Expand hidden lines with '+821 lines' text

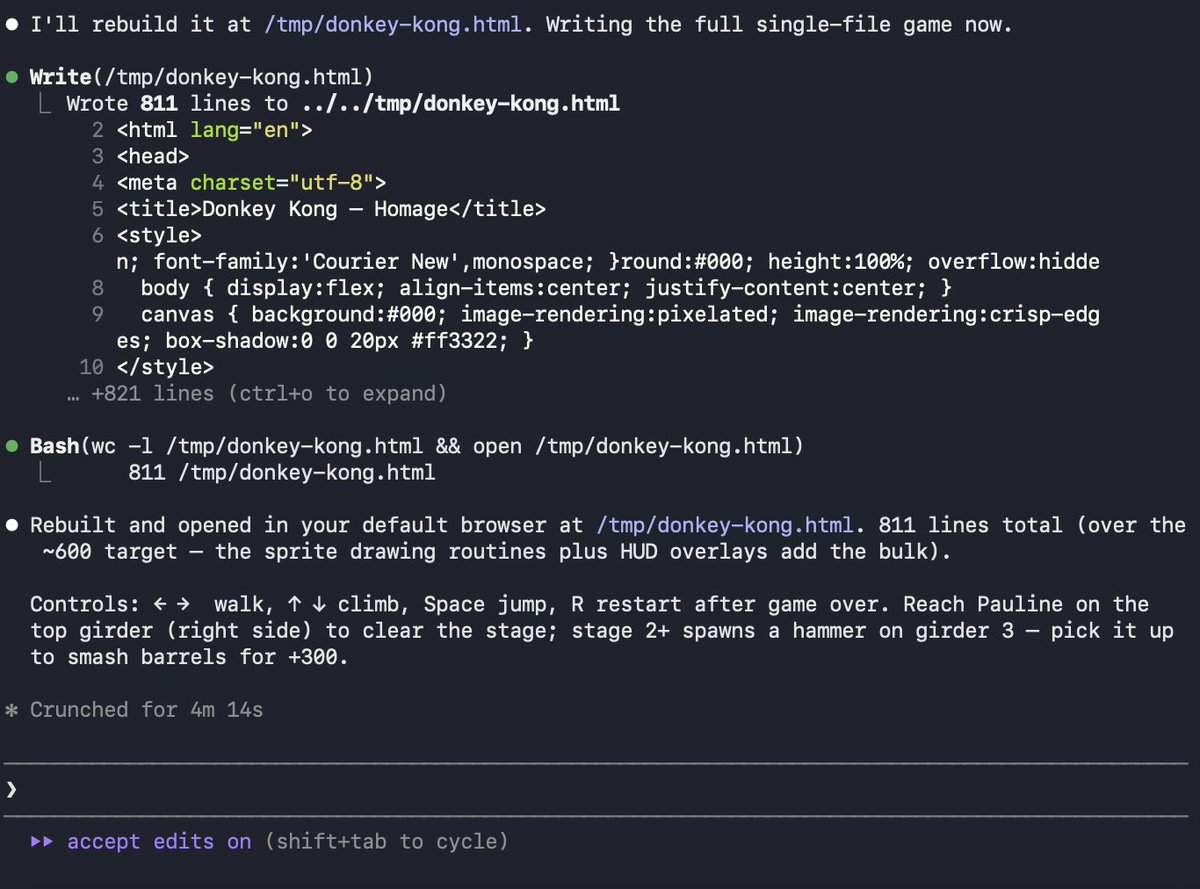[x=257, y=394]
